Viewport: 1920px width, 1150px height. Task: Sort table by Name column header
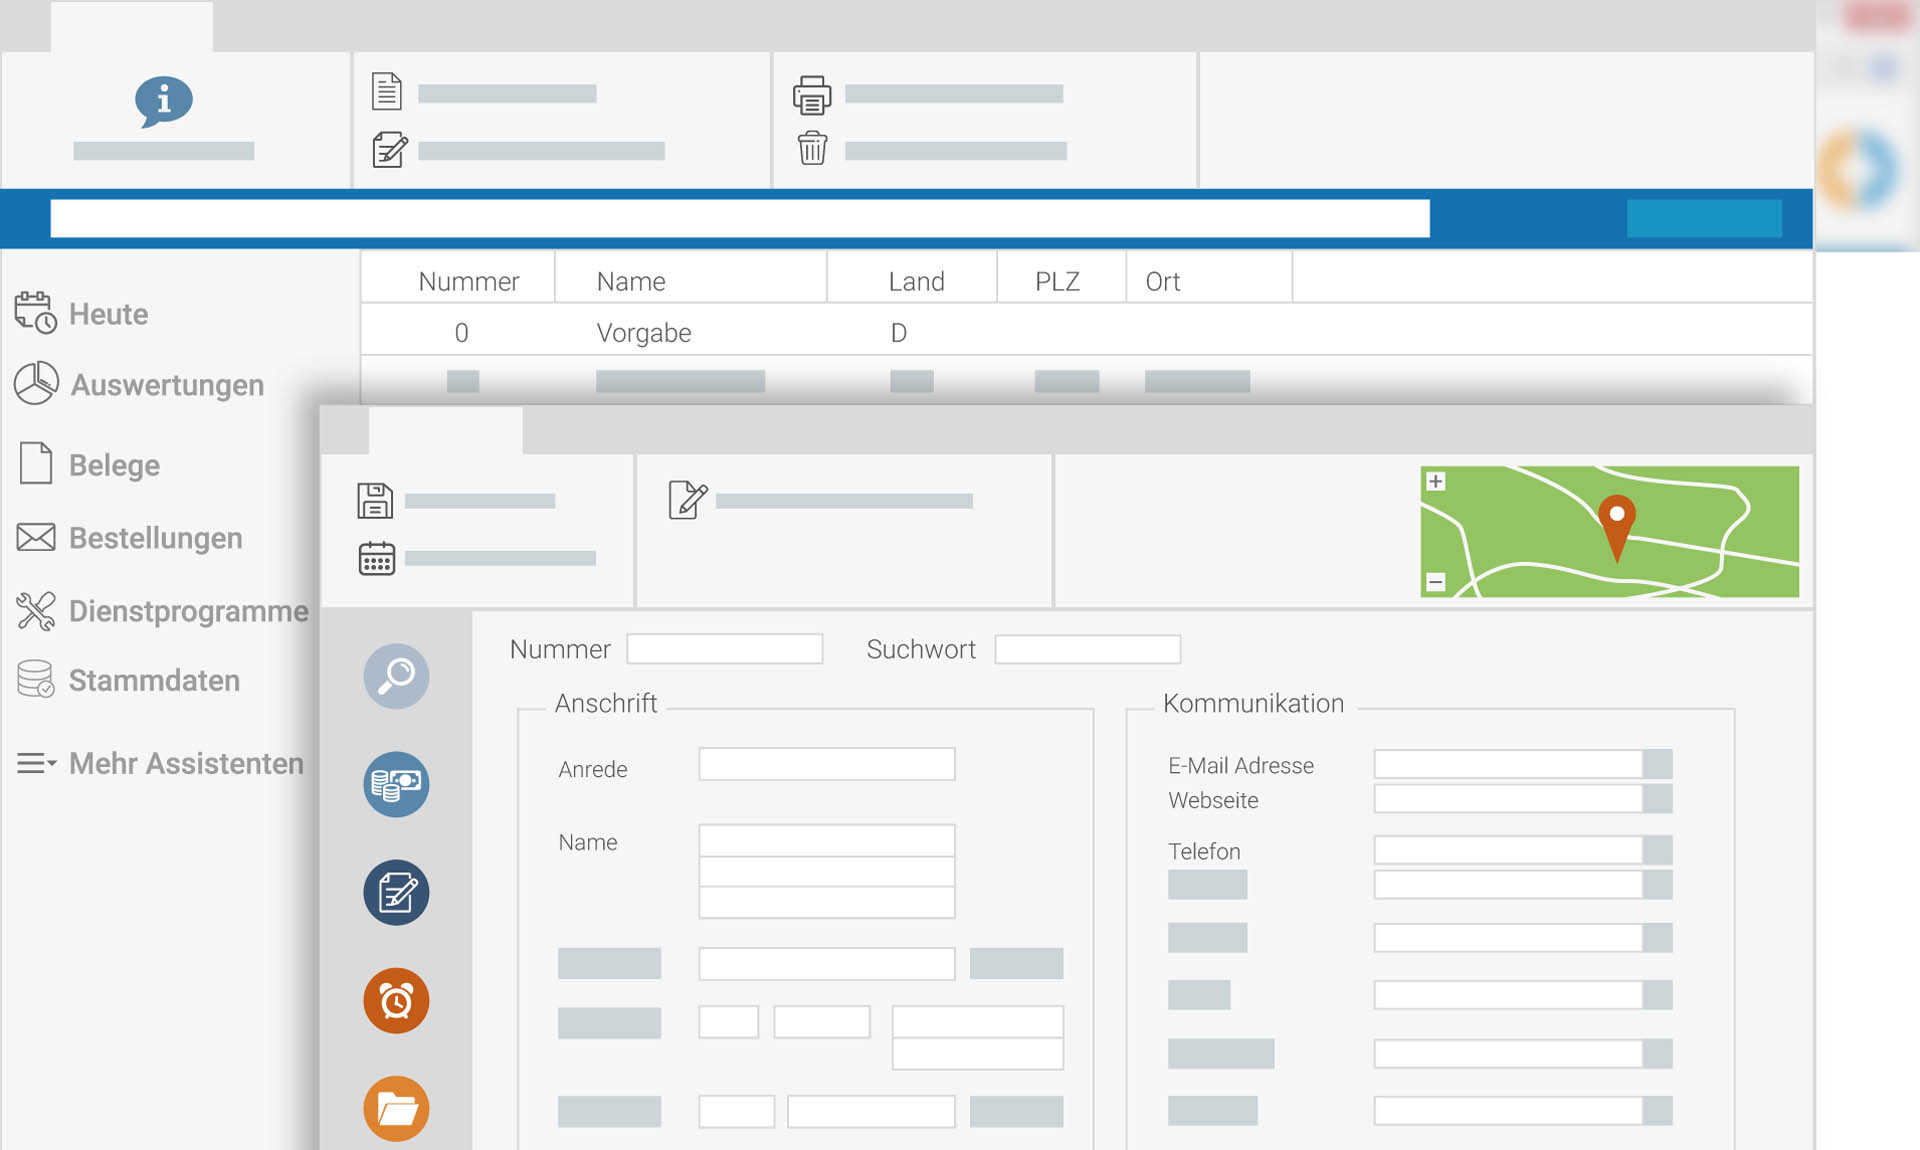[631, 281]
